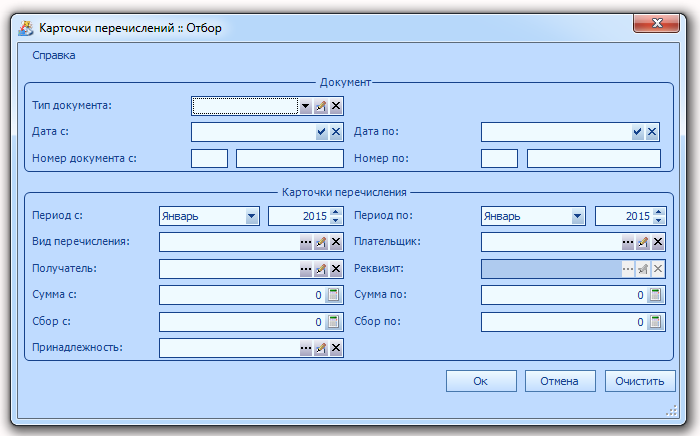Click the edit pencil icon for Плательщик
The image size is (700, 436).
643,242
